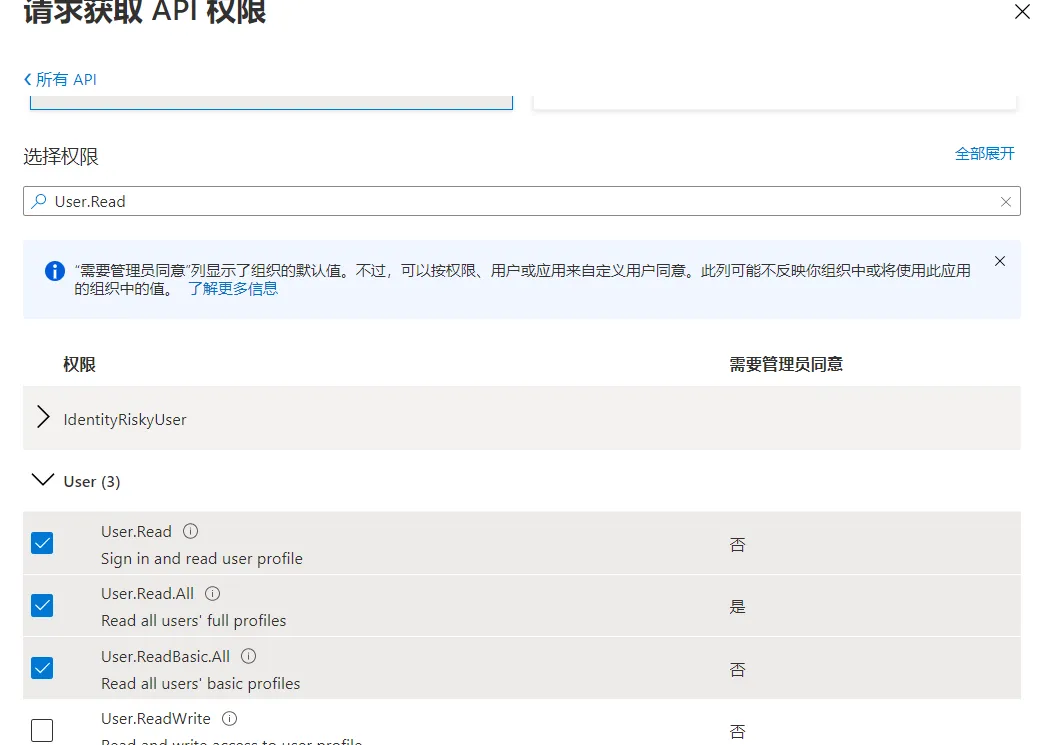Viewport: 1043px width, 745px height.
Task: Click the 选择权限 section heading
Action: 61,156
